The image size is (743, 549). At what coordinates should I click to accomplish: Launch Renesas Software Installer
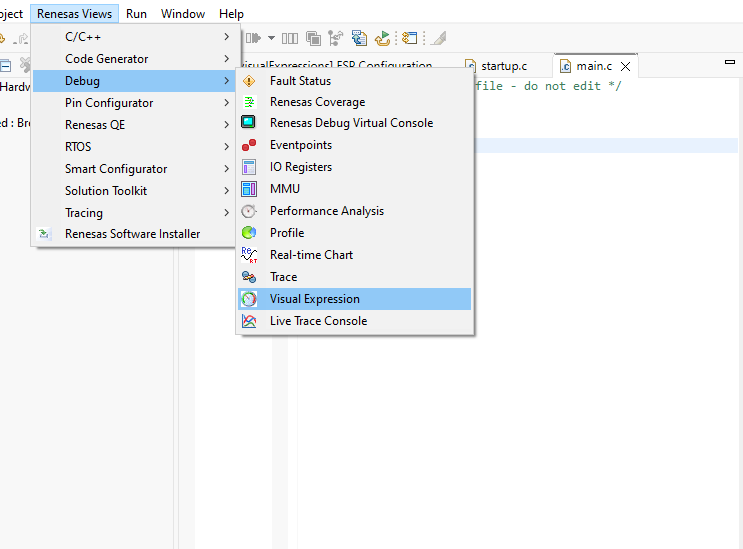click(134, 234)
